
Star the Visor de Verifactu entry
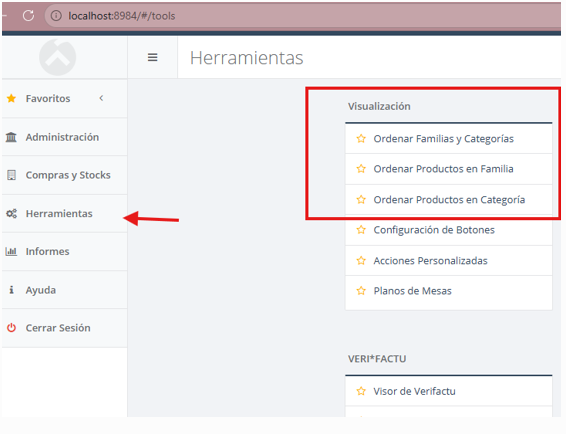361,391
